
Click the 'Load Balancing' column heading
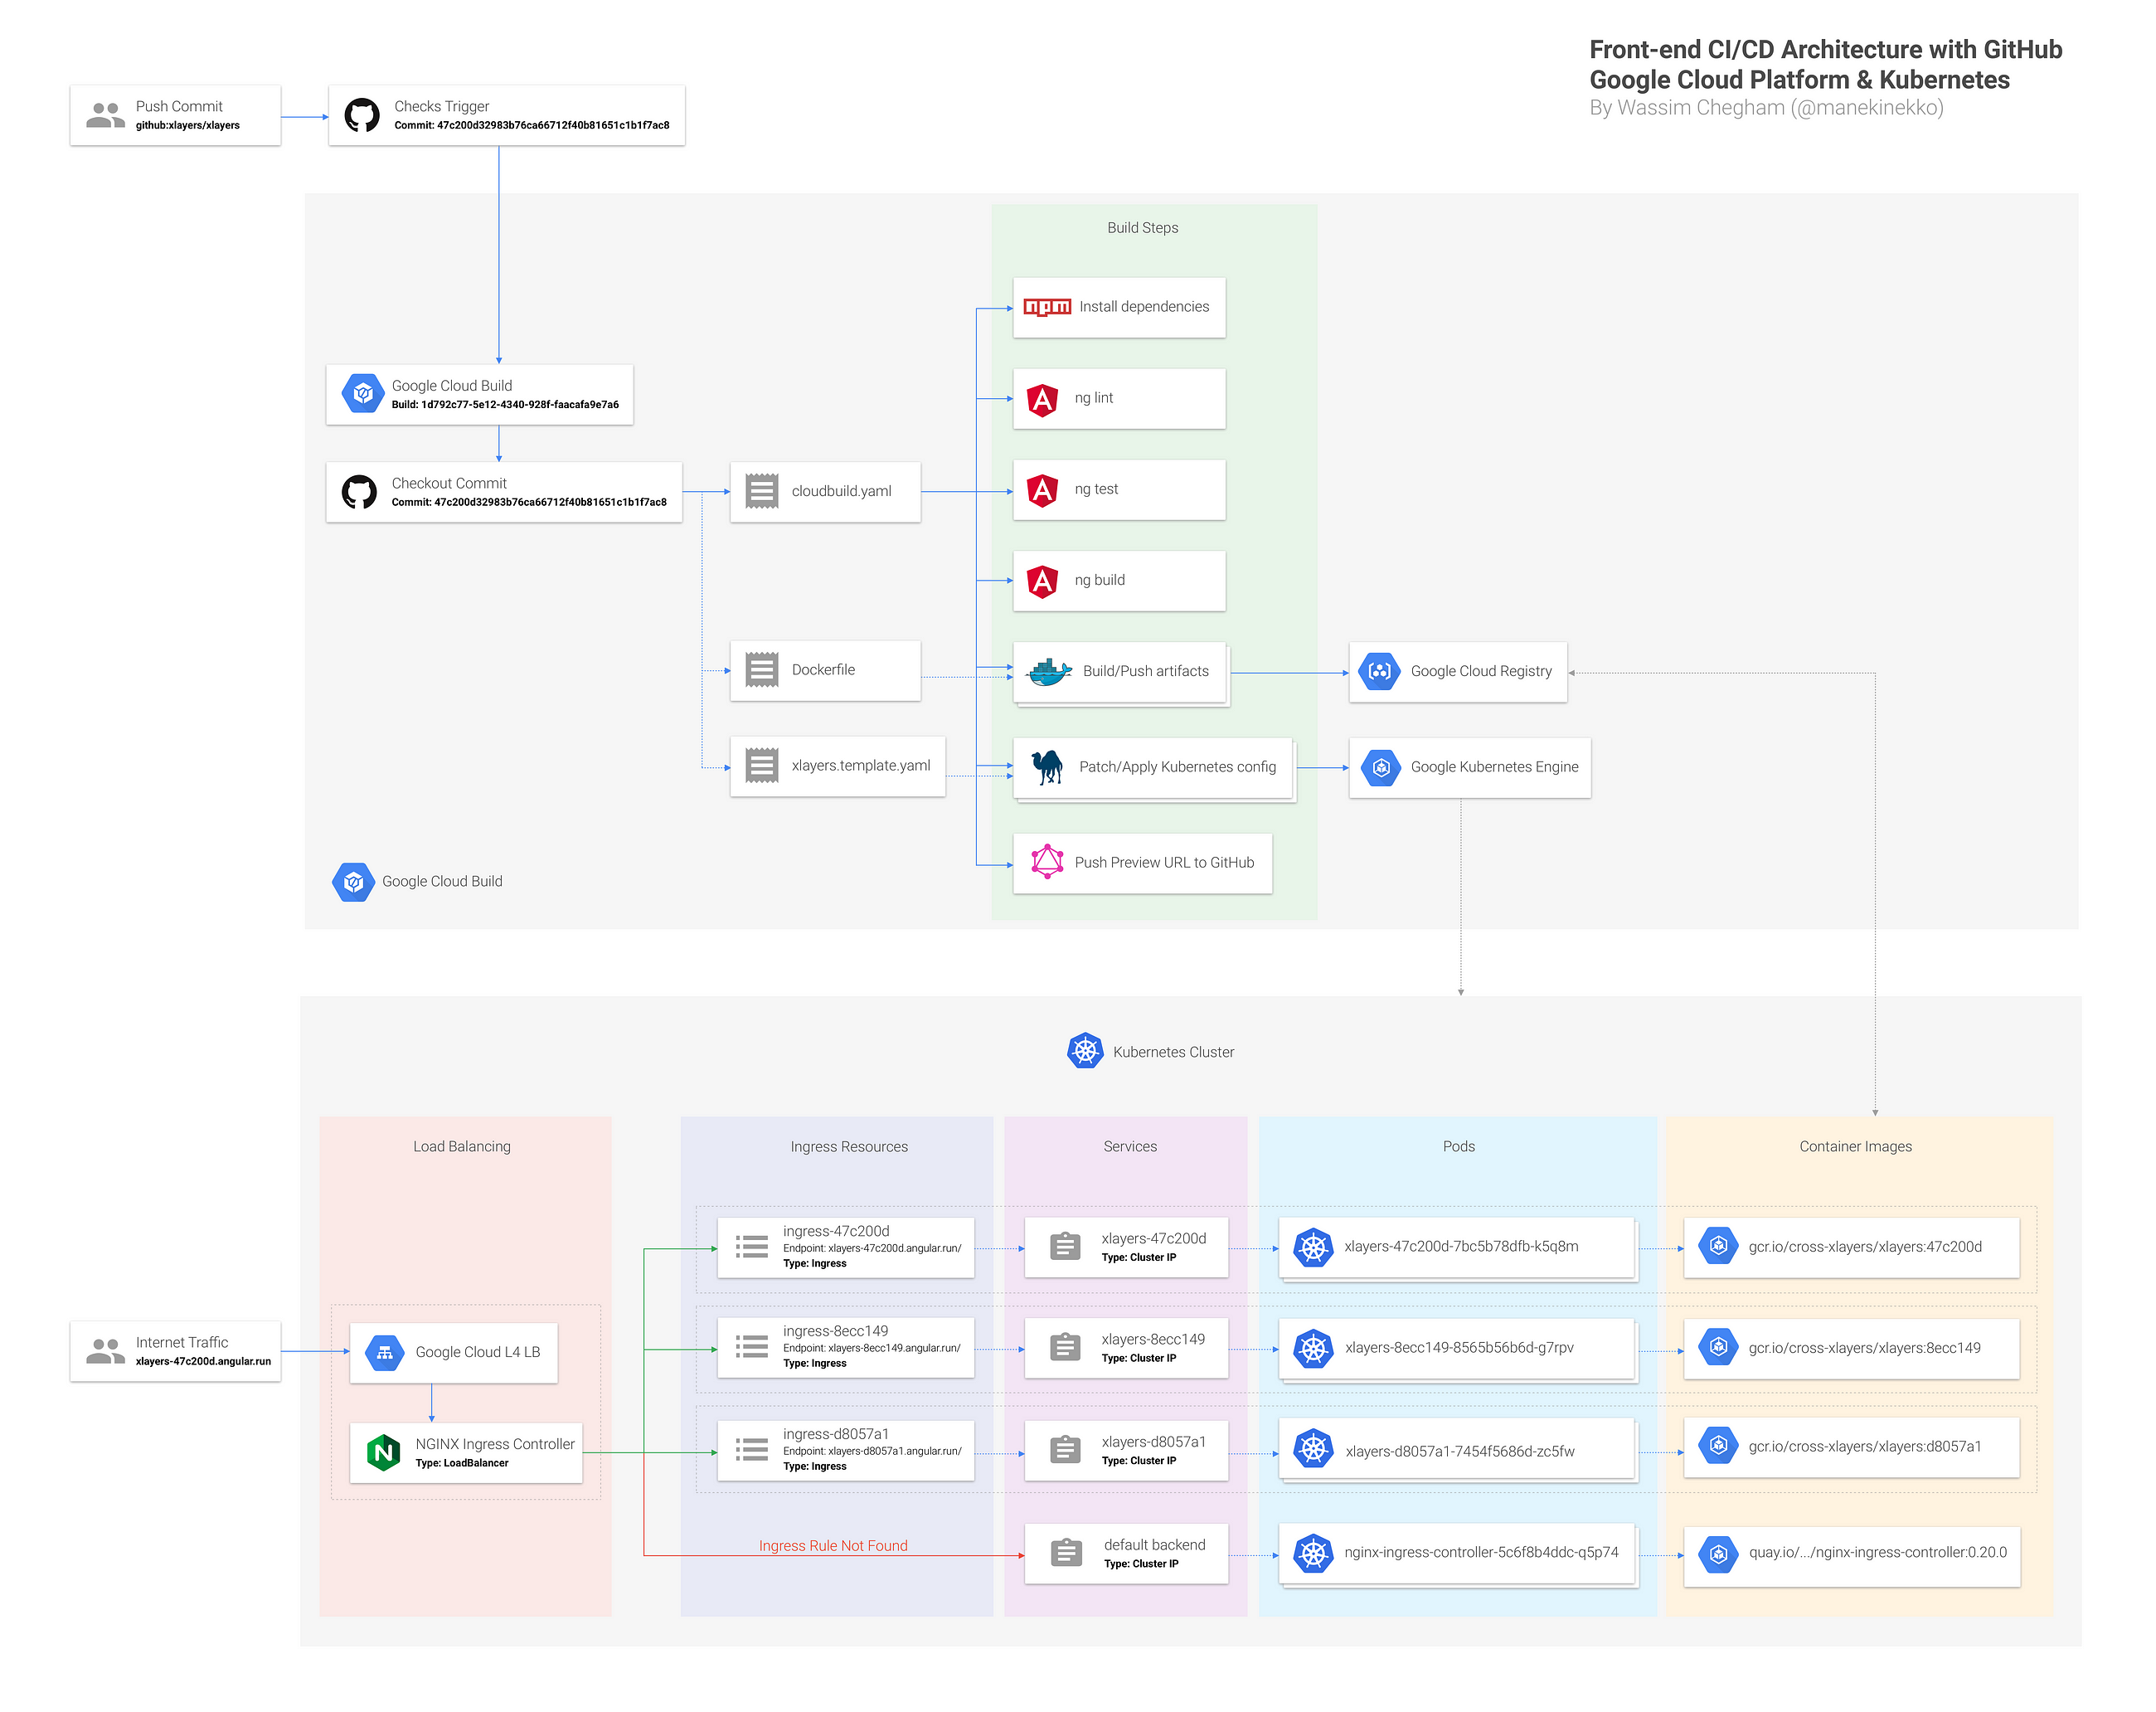(461, 1147)
